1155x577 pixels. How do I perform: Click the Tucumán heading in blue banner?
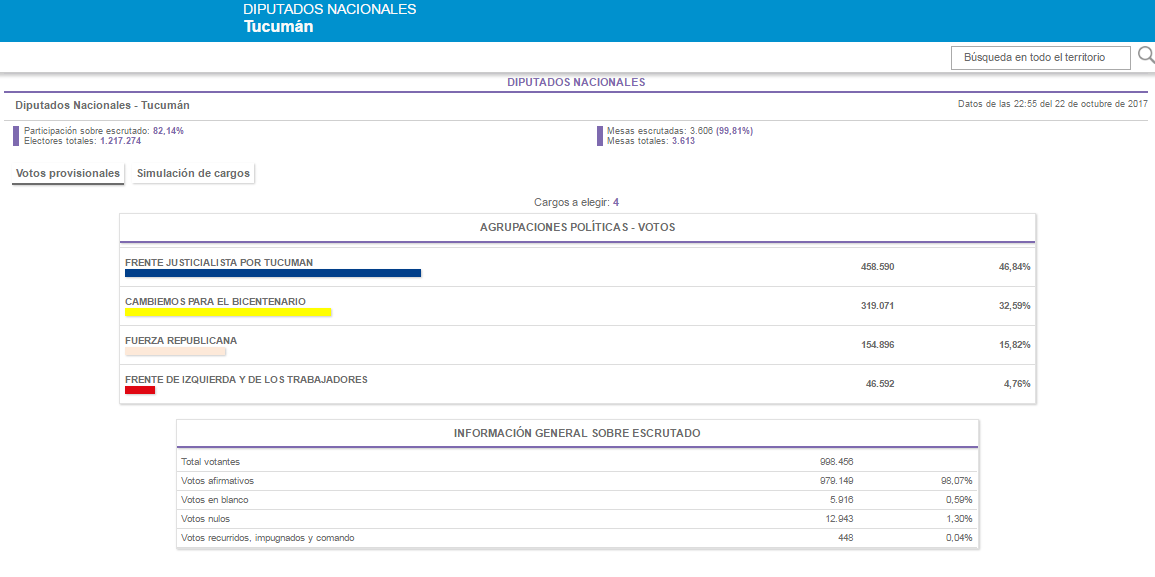tap(278, 27)
